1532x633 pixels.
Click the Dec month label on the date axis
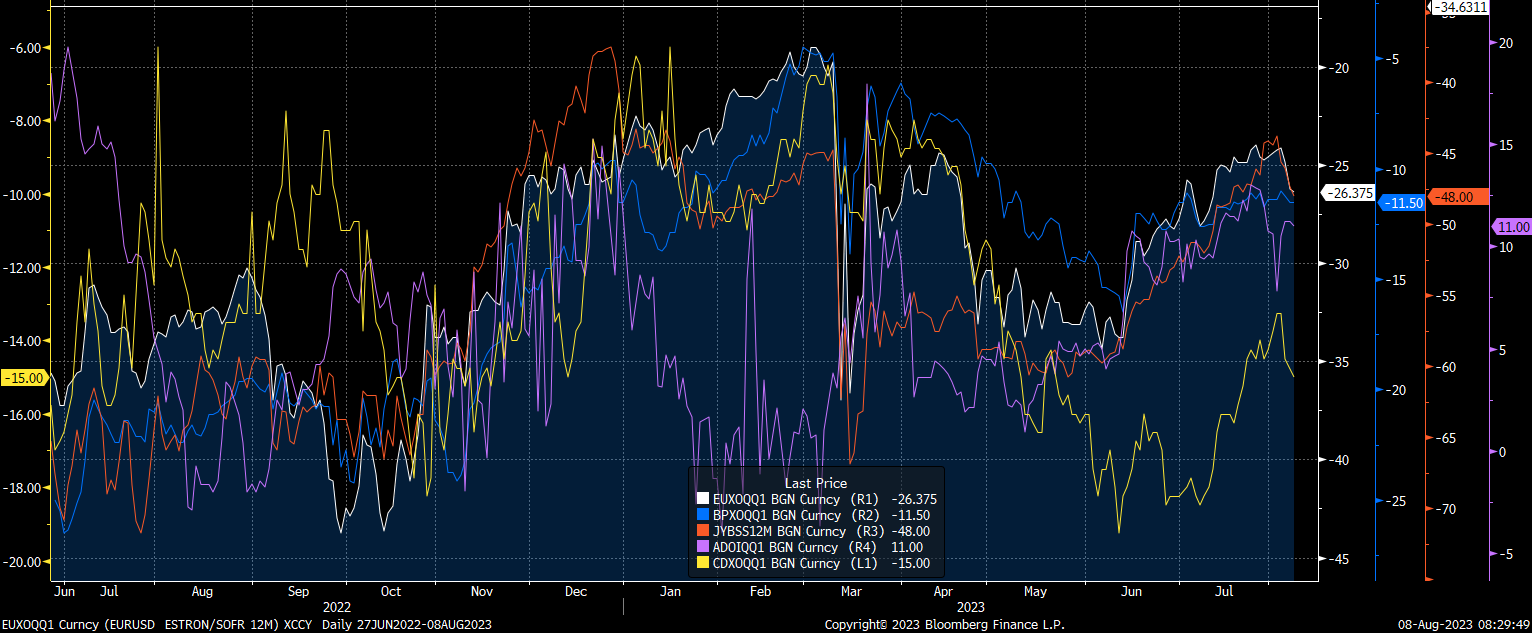tap(576, 592)
